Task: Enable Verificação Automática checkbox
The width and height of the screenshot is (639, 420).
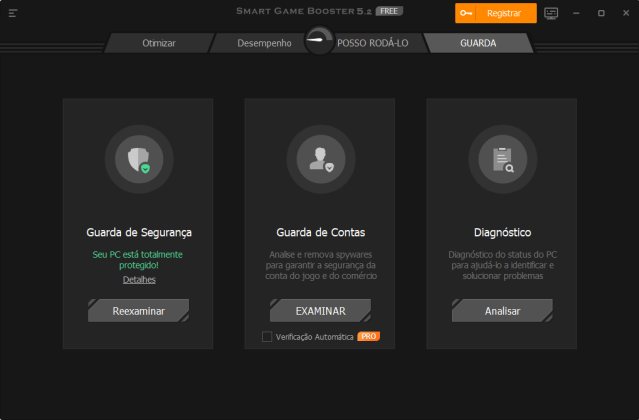Action: tap(267, 336)
